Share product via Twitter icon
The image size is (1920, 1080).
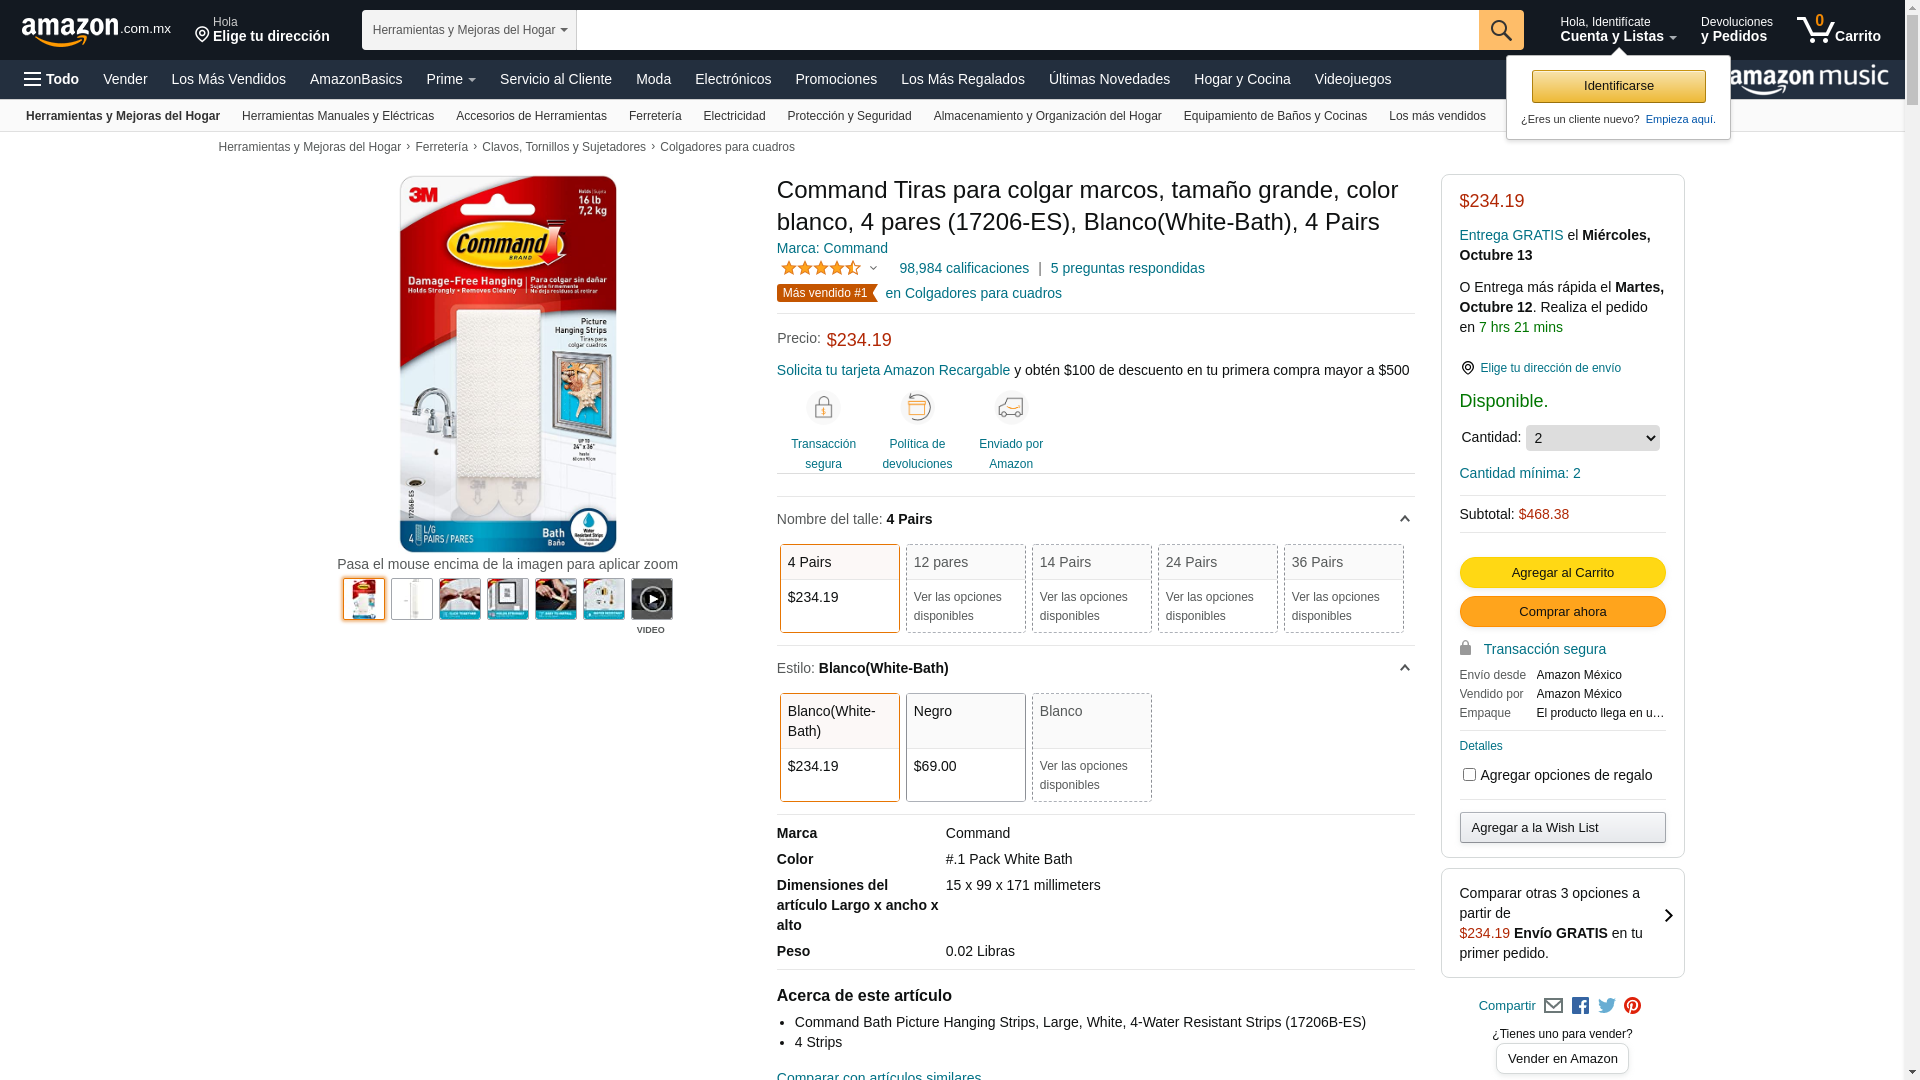point(1606,1006)
